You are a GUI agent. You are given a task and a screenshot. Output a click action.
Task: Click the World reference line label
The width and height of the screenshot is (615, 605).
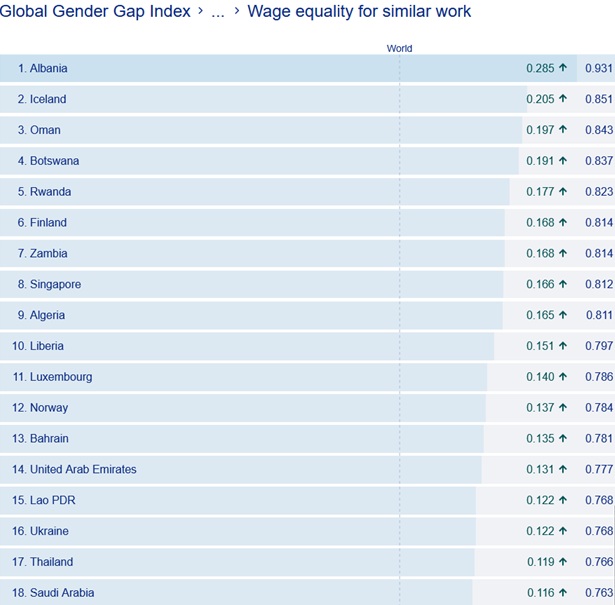coord(399,48)
